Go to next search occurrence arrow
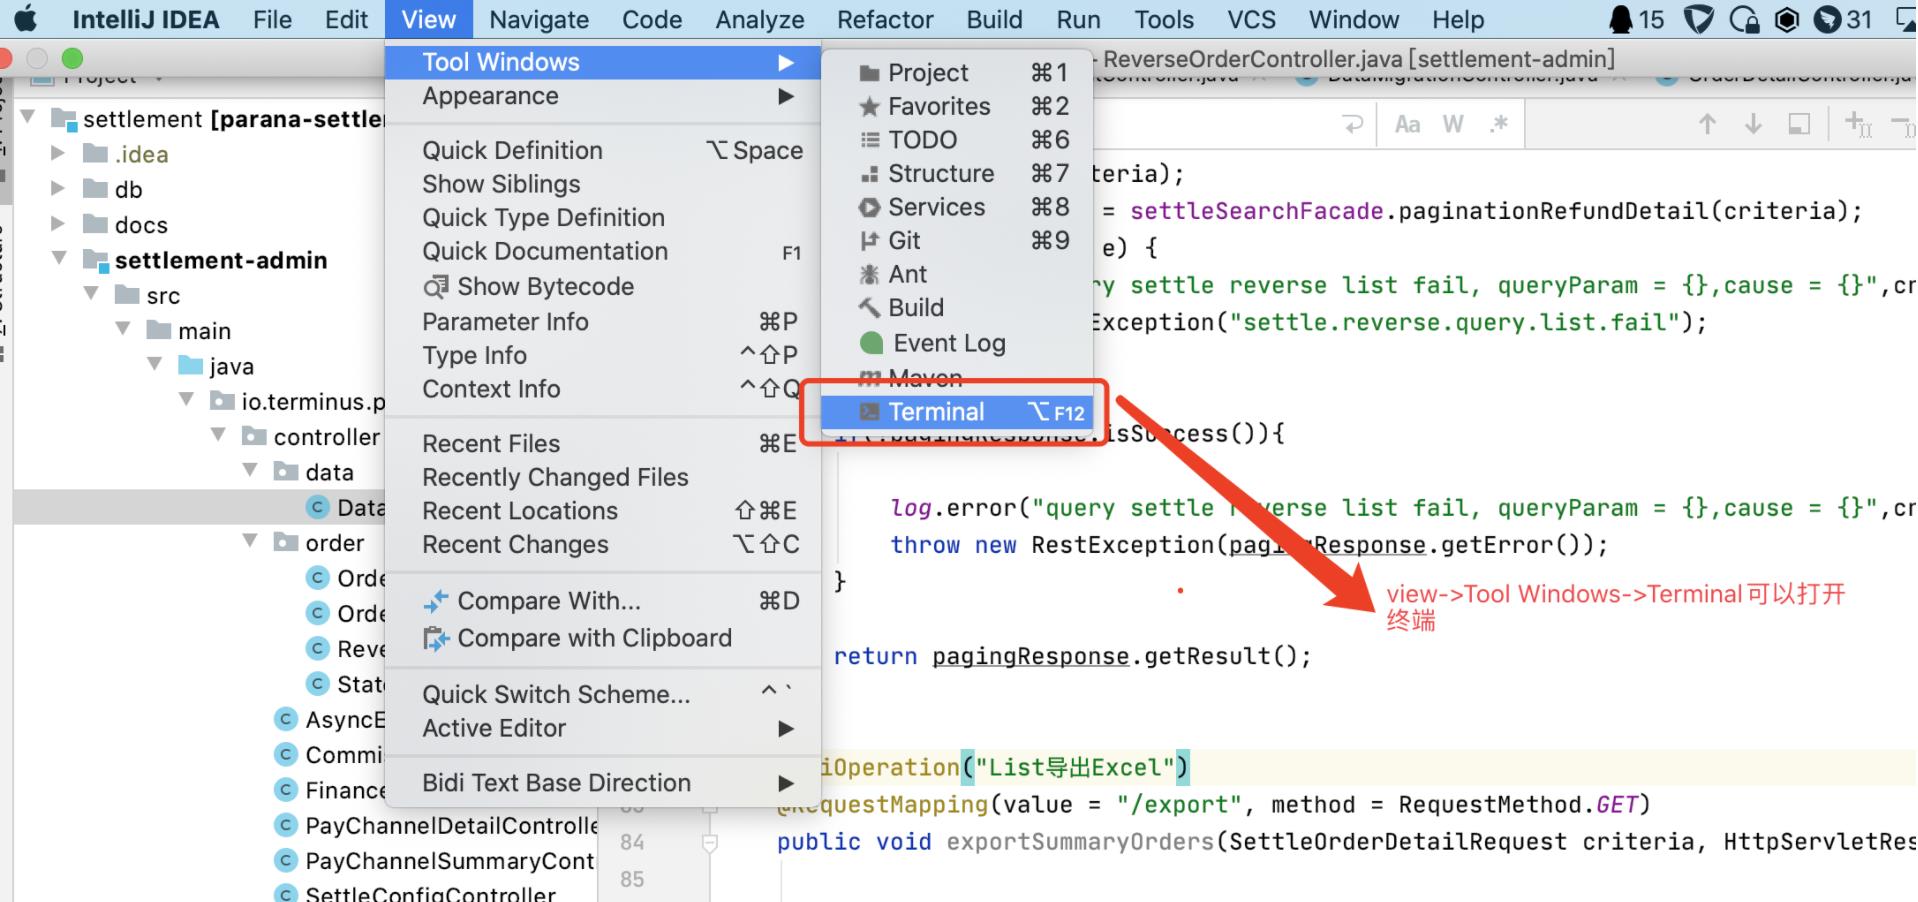The height and width of the screenshot is (902, 1918). pos(1753,125)
